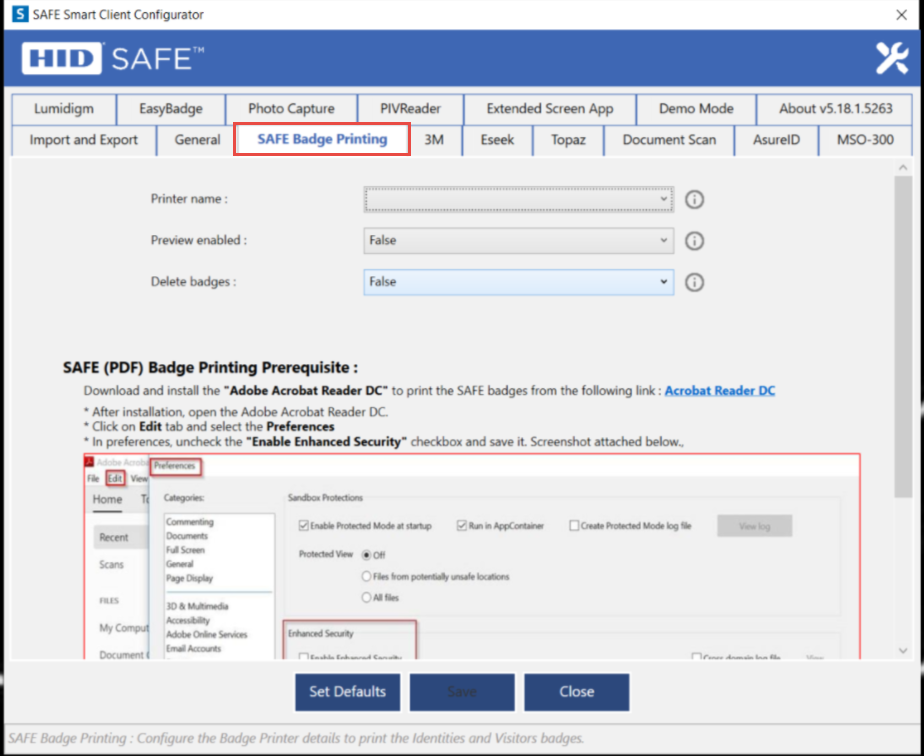This screenshot has width=924, height=756.
Task: Click the line mentioning "Enable Enhanced Security" checkbox
Action: 384,442
